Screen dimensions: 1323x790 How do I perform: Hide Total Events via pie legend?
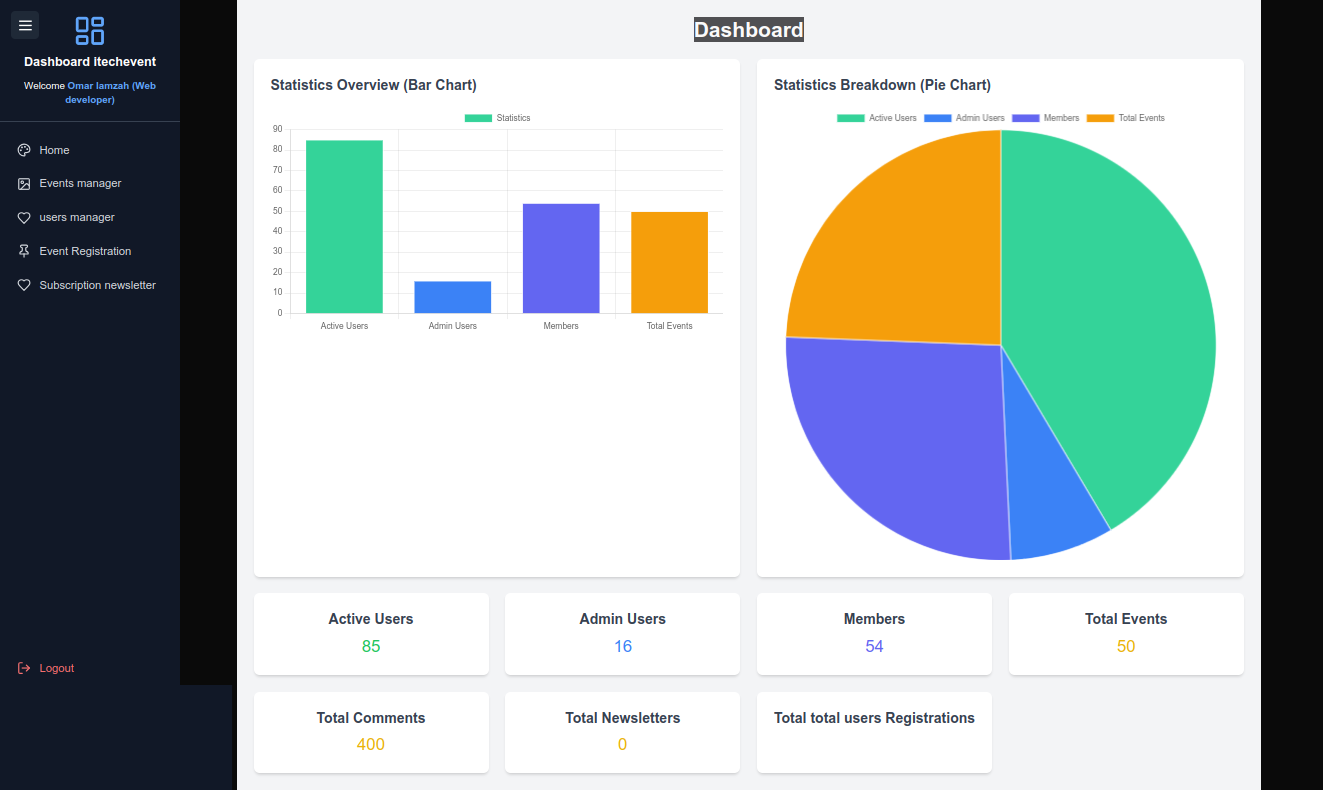[1126, 118]
